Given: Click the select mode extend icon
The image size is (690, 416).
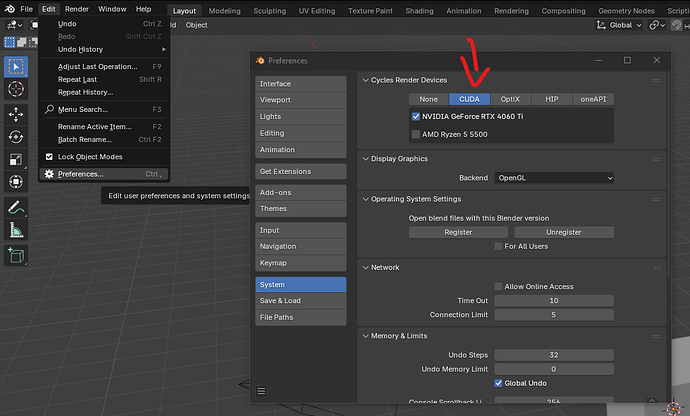Looking at the screenshot, I should [x=21, y=42].
